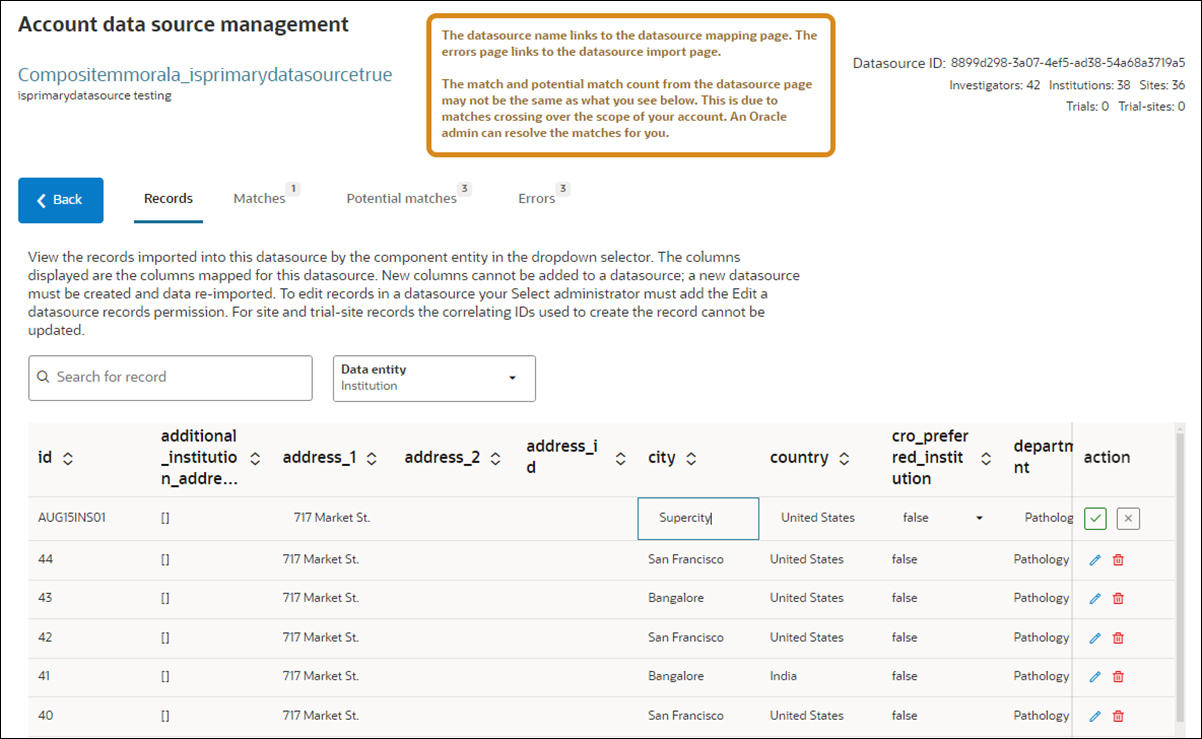Switch to the Records tab
The width and height of the screenshot is (1202, 739).
click(168, 199)
